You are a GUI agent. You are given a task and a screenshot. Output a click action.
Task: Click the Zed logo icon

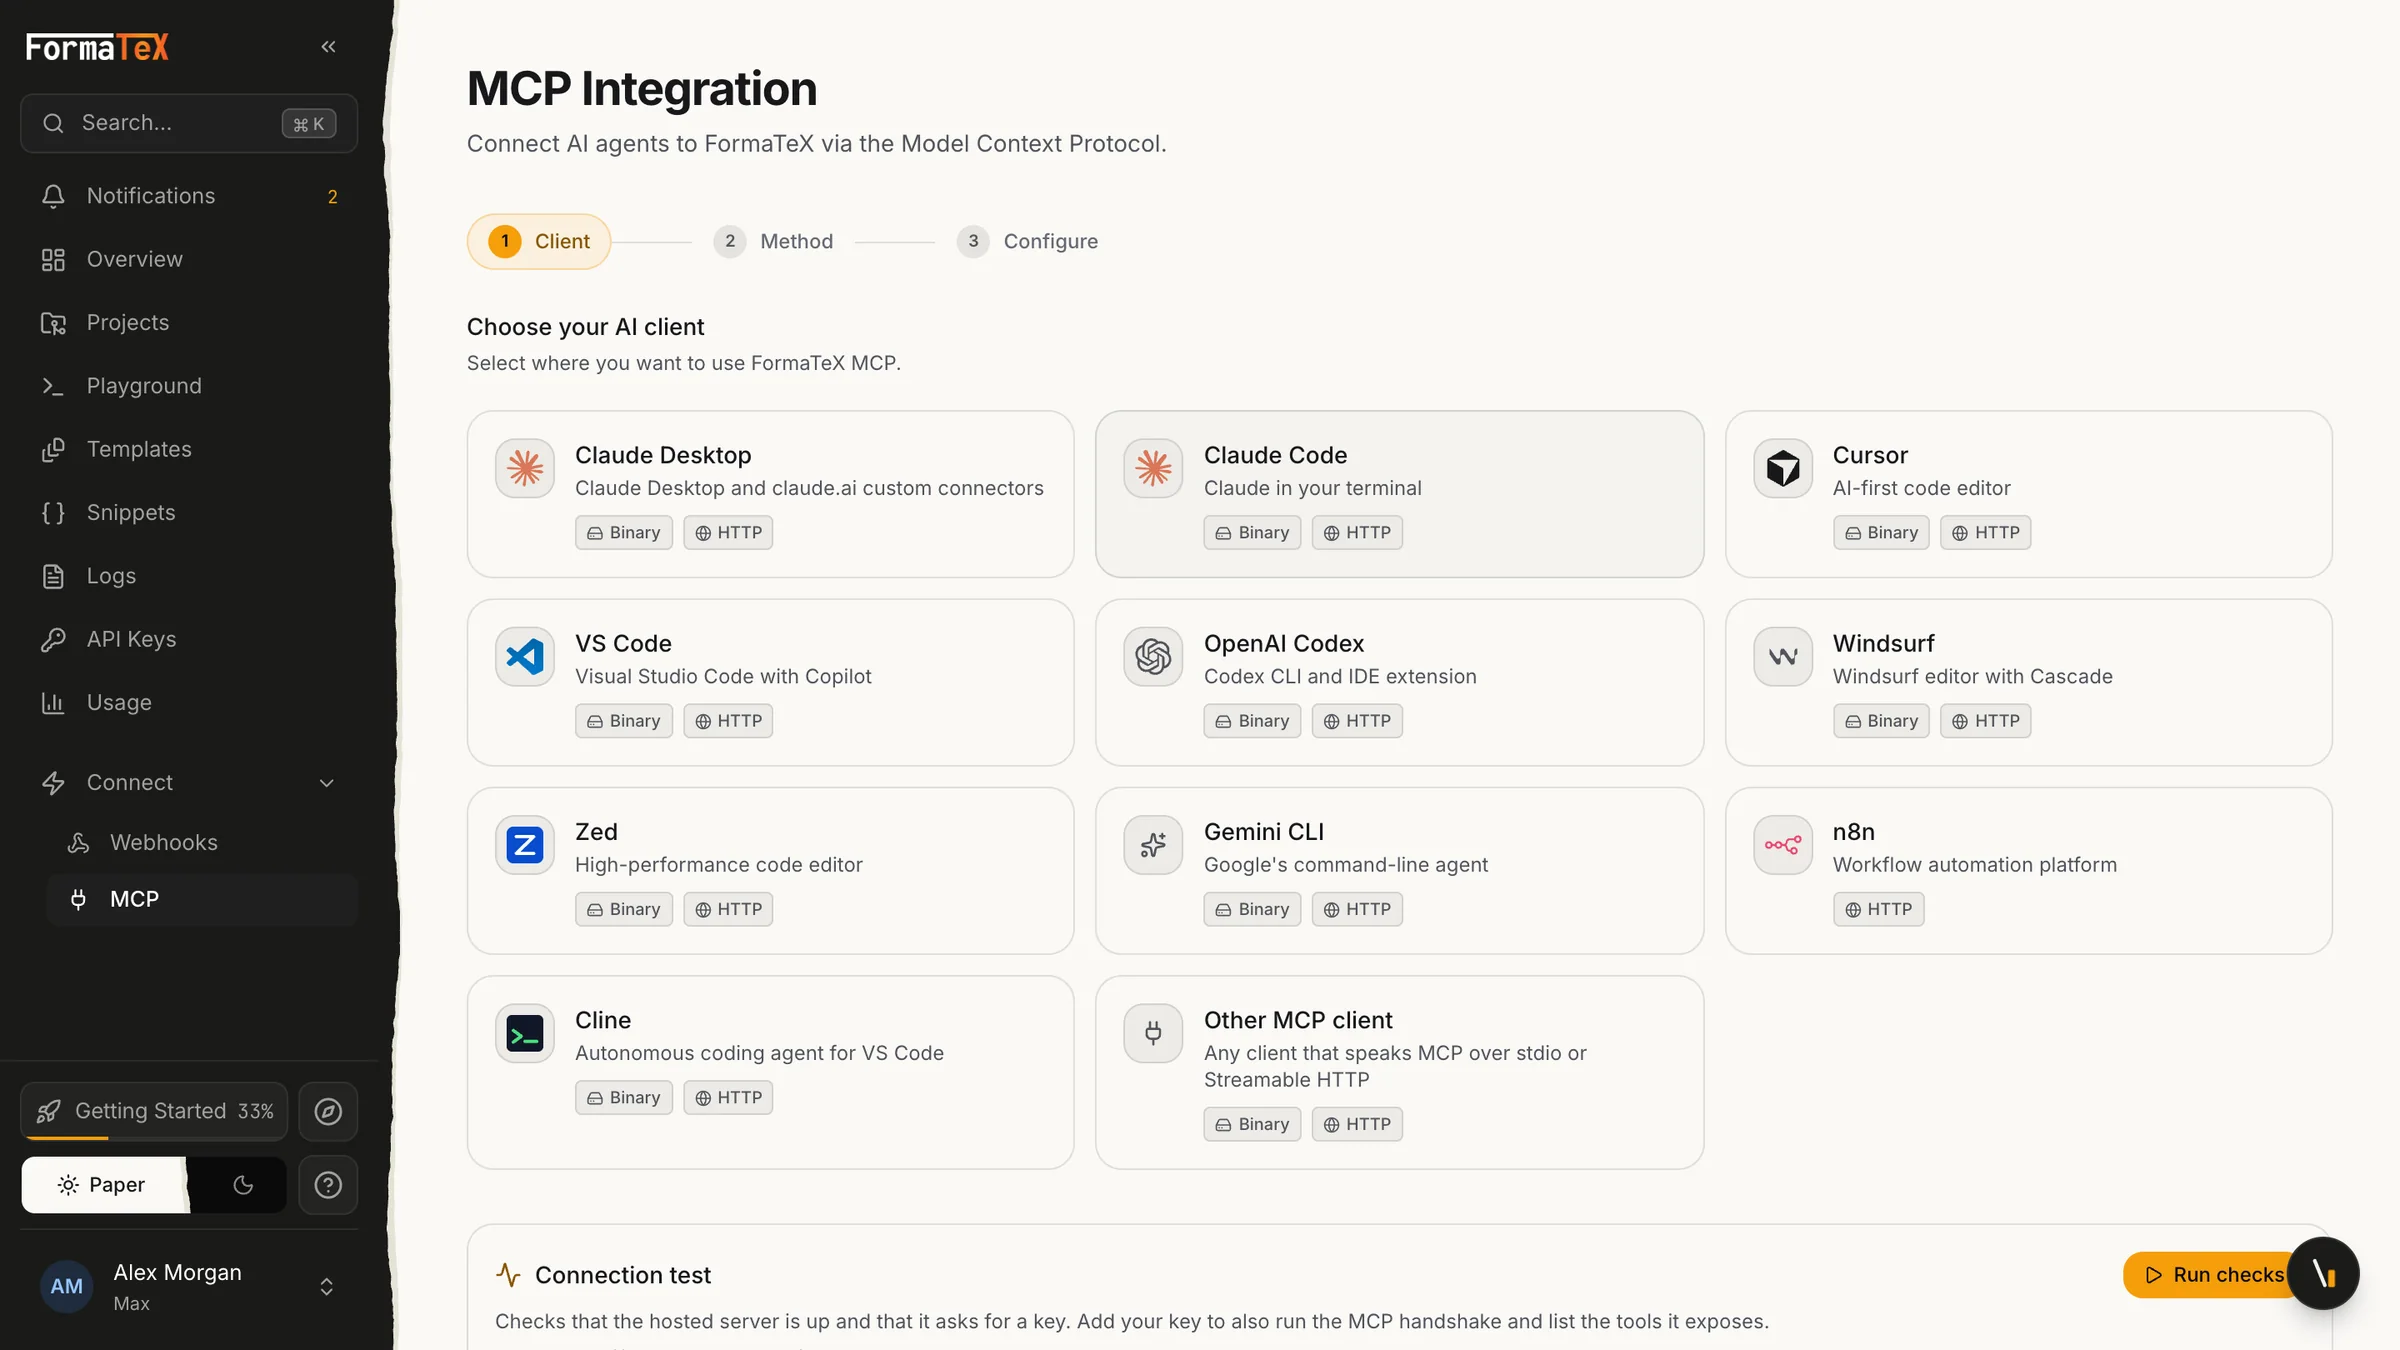click(524, 845)
